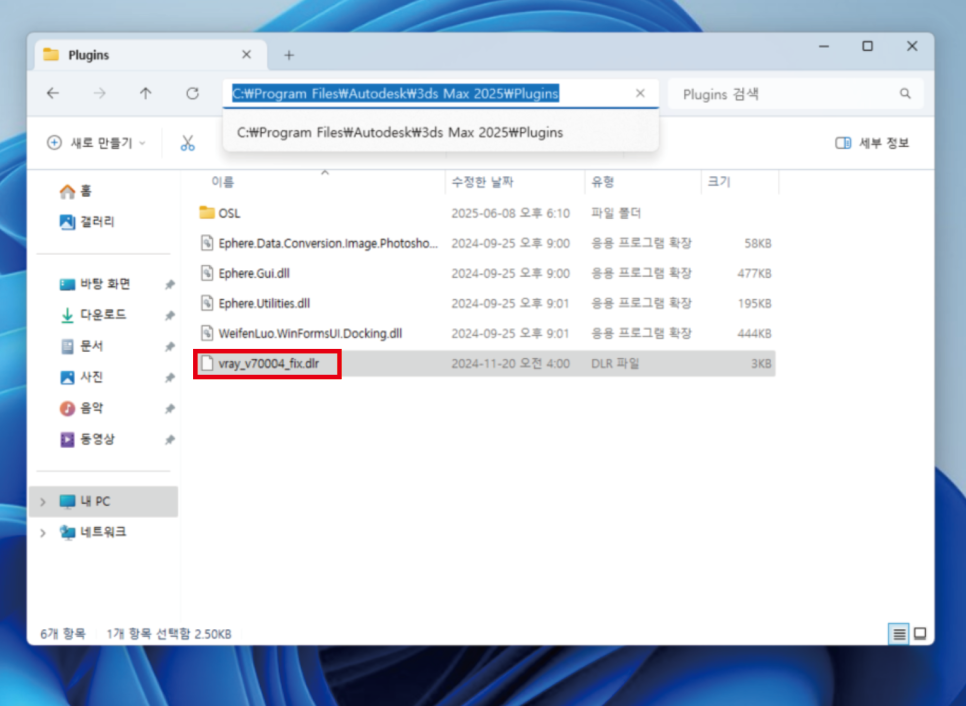The width and height of the screenshot is (966, 706).
Task: Open 문서 in the sidebar
Action: pyautogui.click(x=81, y=346)
